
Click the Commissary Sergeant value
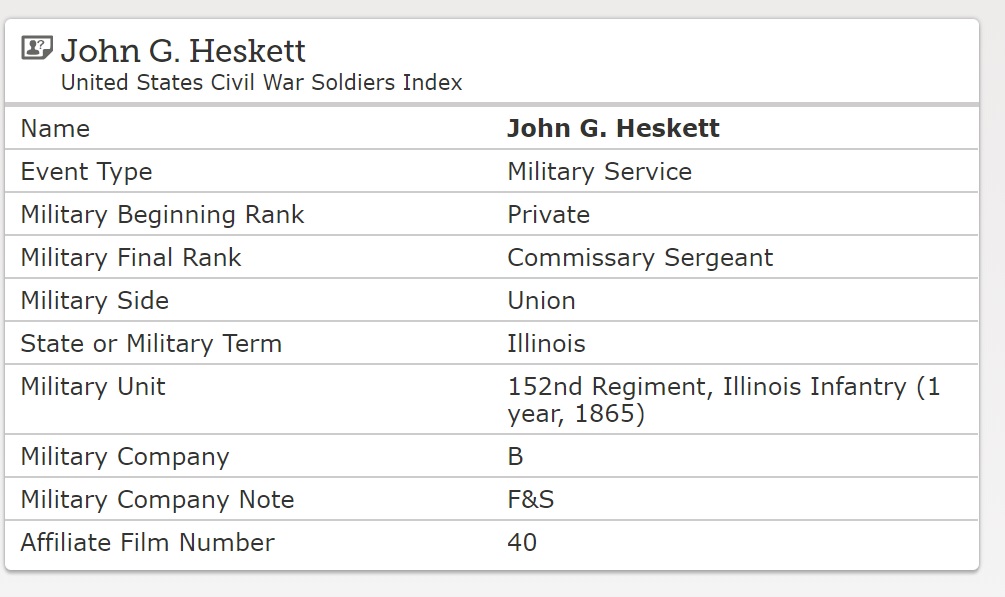(x=640, y=258)
